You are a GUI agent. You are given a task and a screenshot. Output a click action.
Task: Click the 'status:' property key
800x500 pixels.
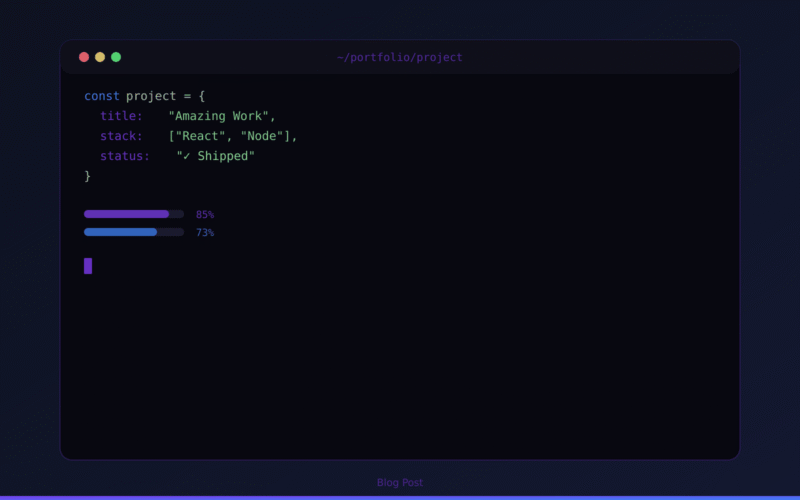[x=125, y=156]
